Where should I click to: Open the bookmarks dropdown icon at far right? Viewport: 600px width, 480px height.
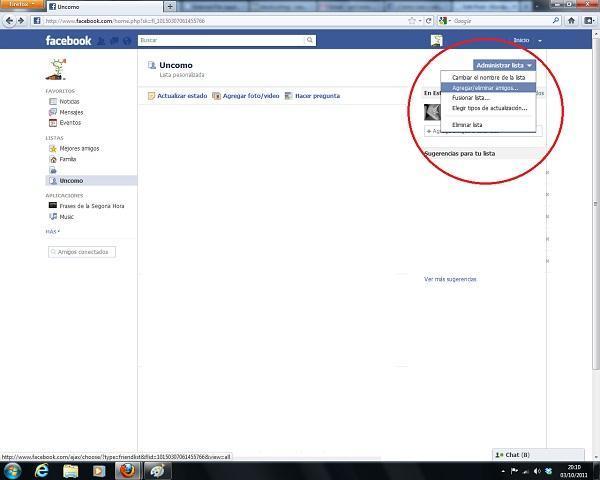[589, 21]
